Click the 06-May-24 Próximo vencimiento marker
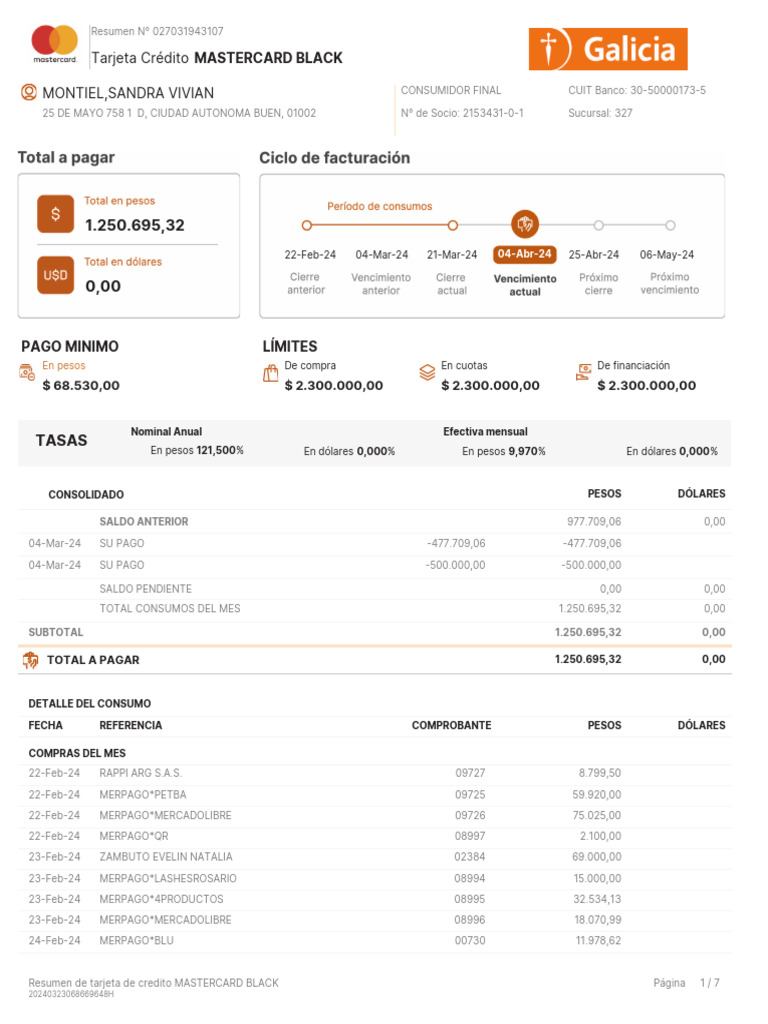768x1024 pixels. tap(670, 225)
